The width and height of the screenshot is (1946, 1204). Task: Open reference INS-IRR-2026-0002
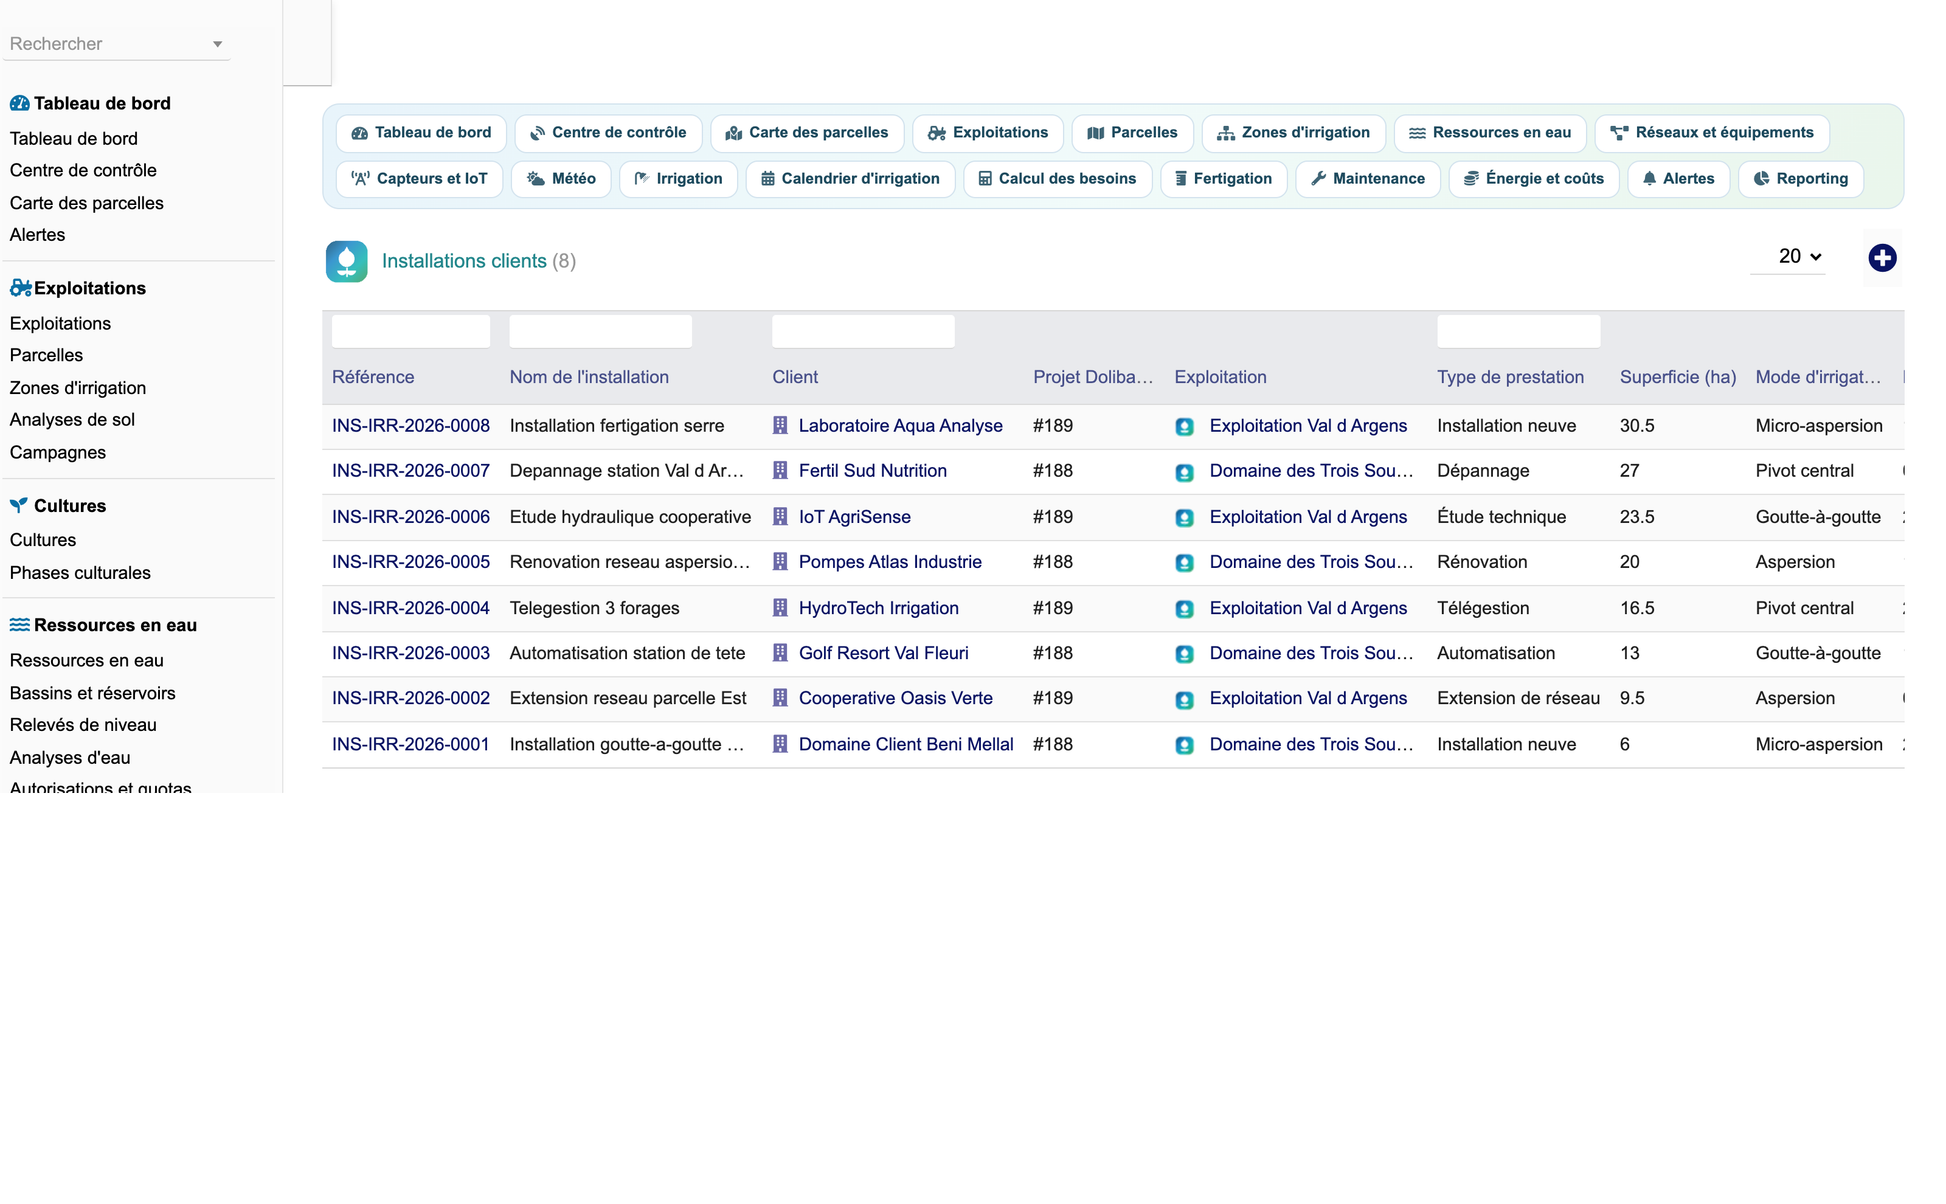411,698
